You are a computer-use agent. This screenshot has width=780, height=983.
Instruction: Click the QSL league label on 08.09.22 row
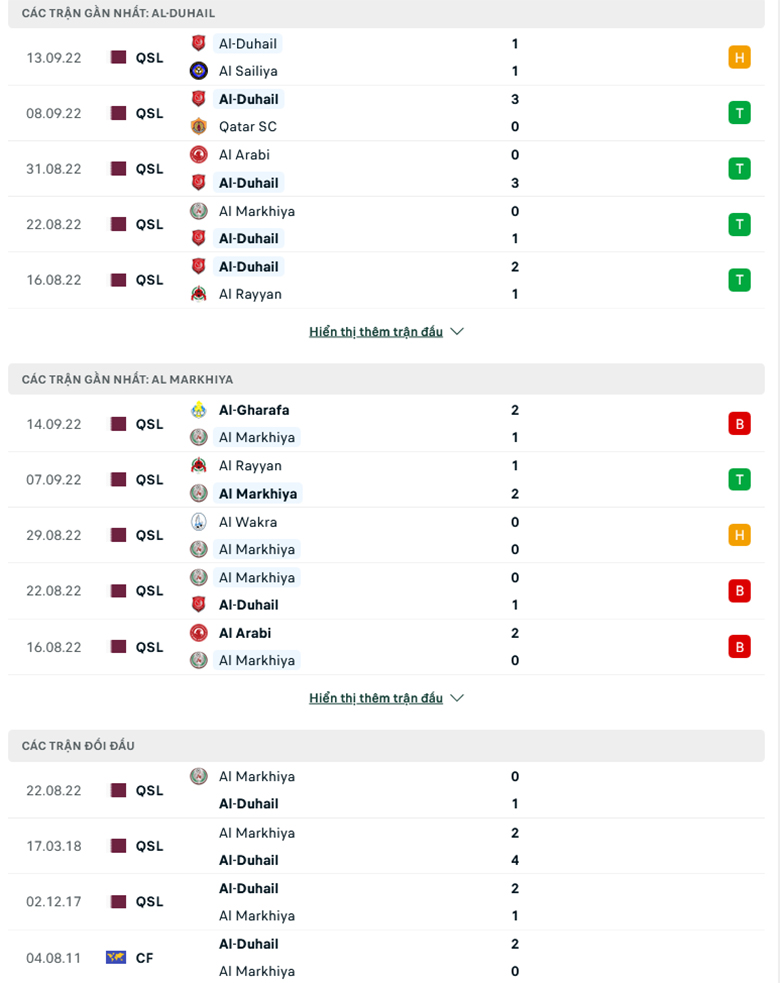coord(149,113)
